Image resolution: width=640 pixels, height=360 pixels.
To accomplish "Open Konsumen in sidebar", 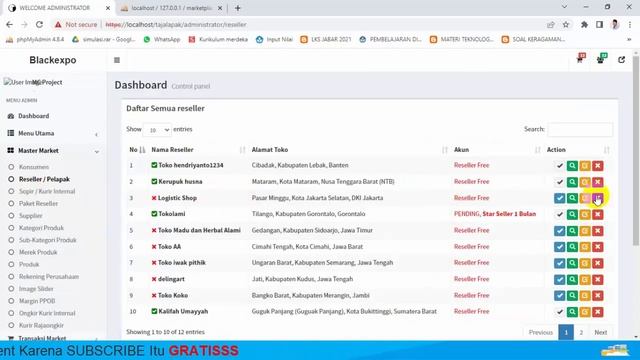I will (33, 167).
